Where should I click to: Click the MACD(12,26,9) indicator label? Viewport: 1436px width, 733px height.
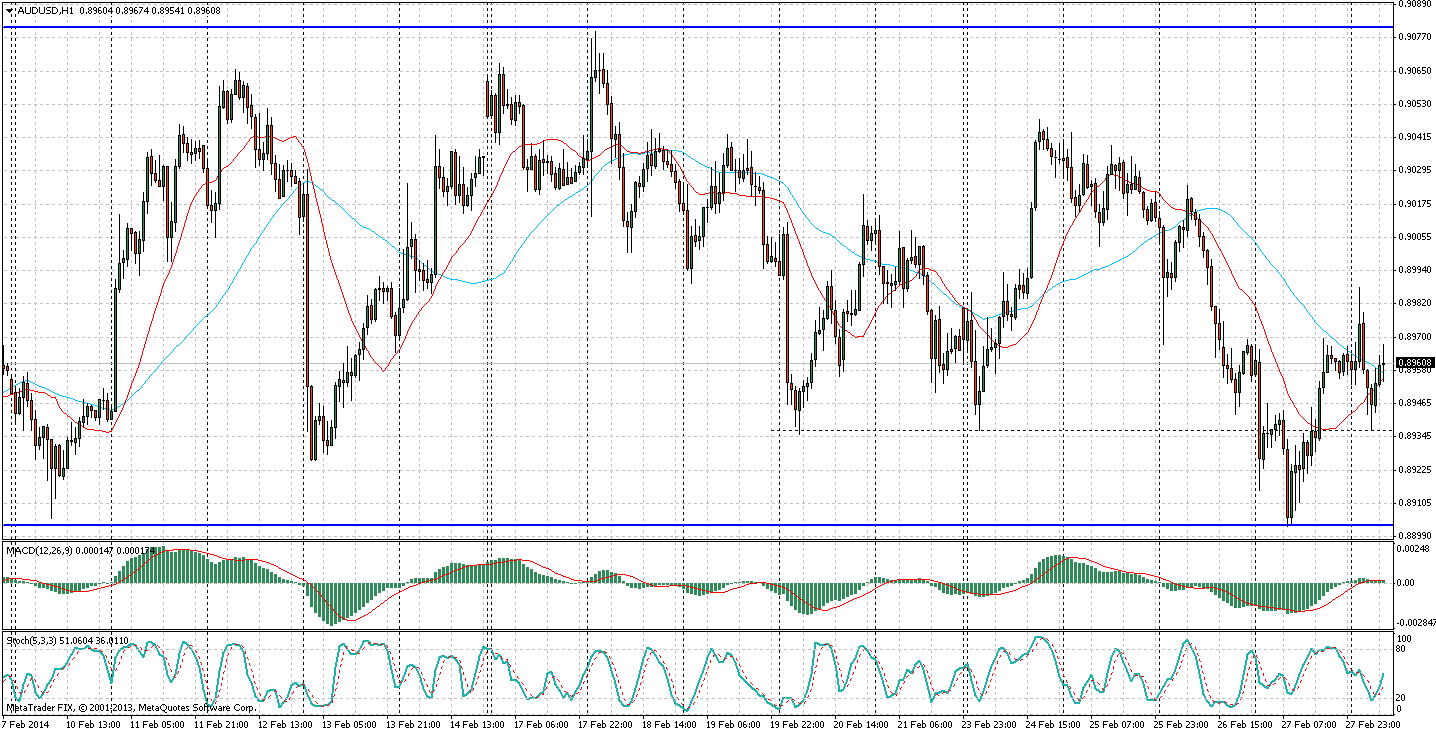(40, 550)
